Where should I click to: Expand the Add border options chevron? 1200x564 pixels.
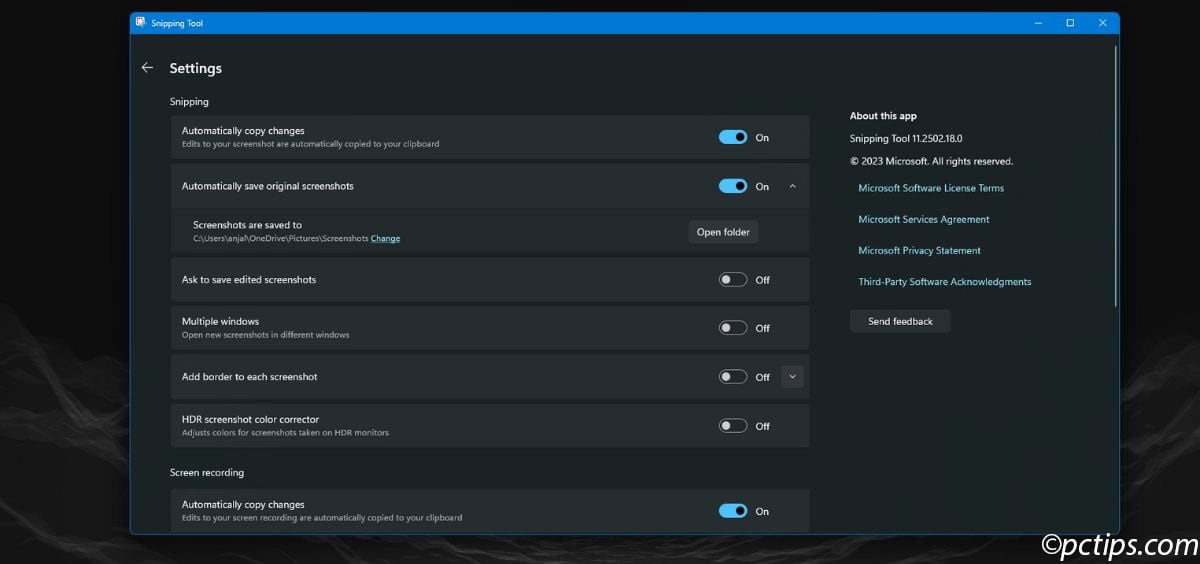tap(792, 377)
